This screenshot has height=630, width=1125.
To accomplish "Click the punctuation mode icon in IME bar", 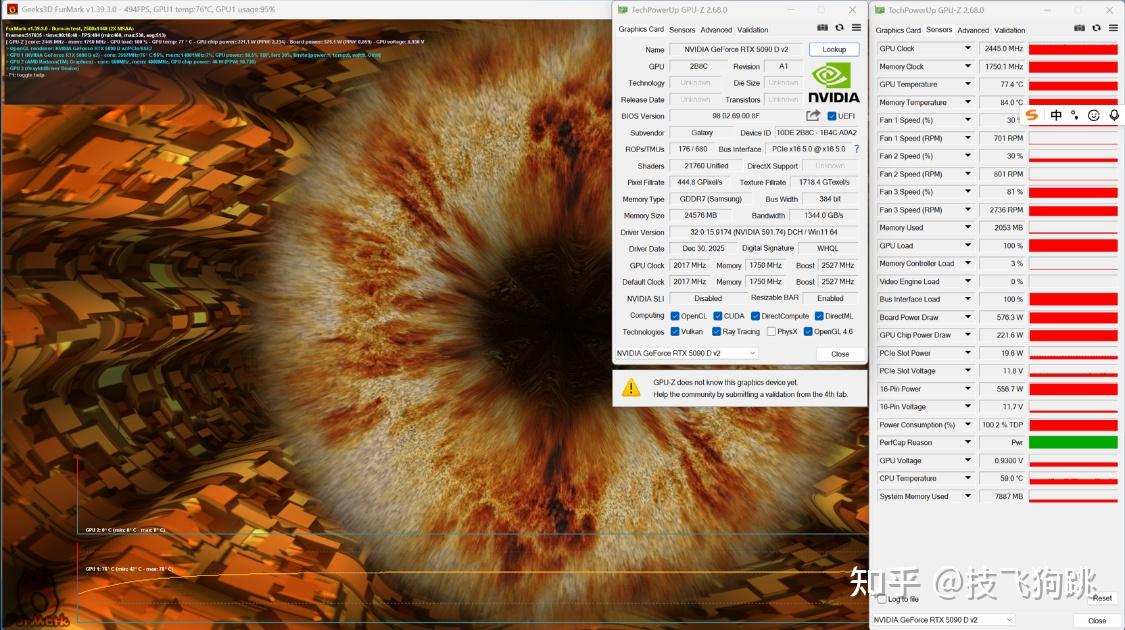I will pyautogui.click(x=1075, y=115).
